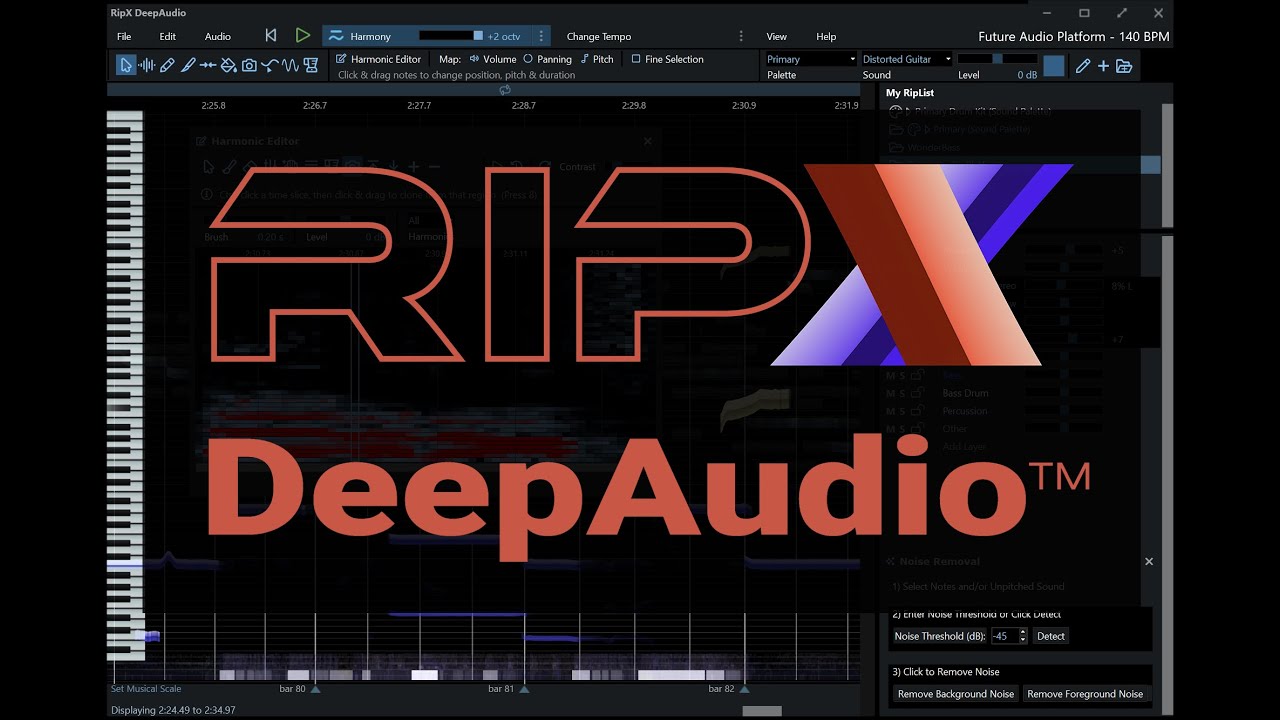
Task: Select the note-join tool in the toolbar
Action: click(207, 63)
